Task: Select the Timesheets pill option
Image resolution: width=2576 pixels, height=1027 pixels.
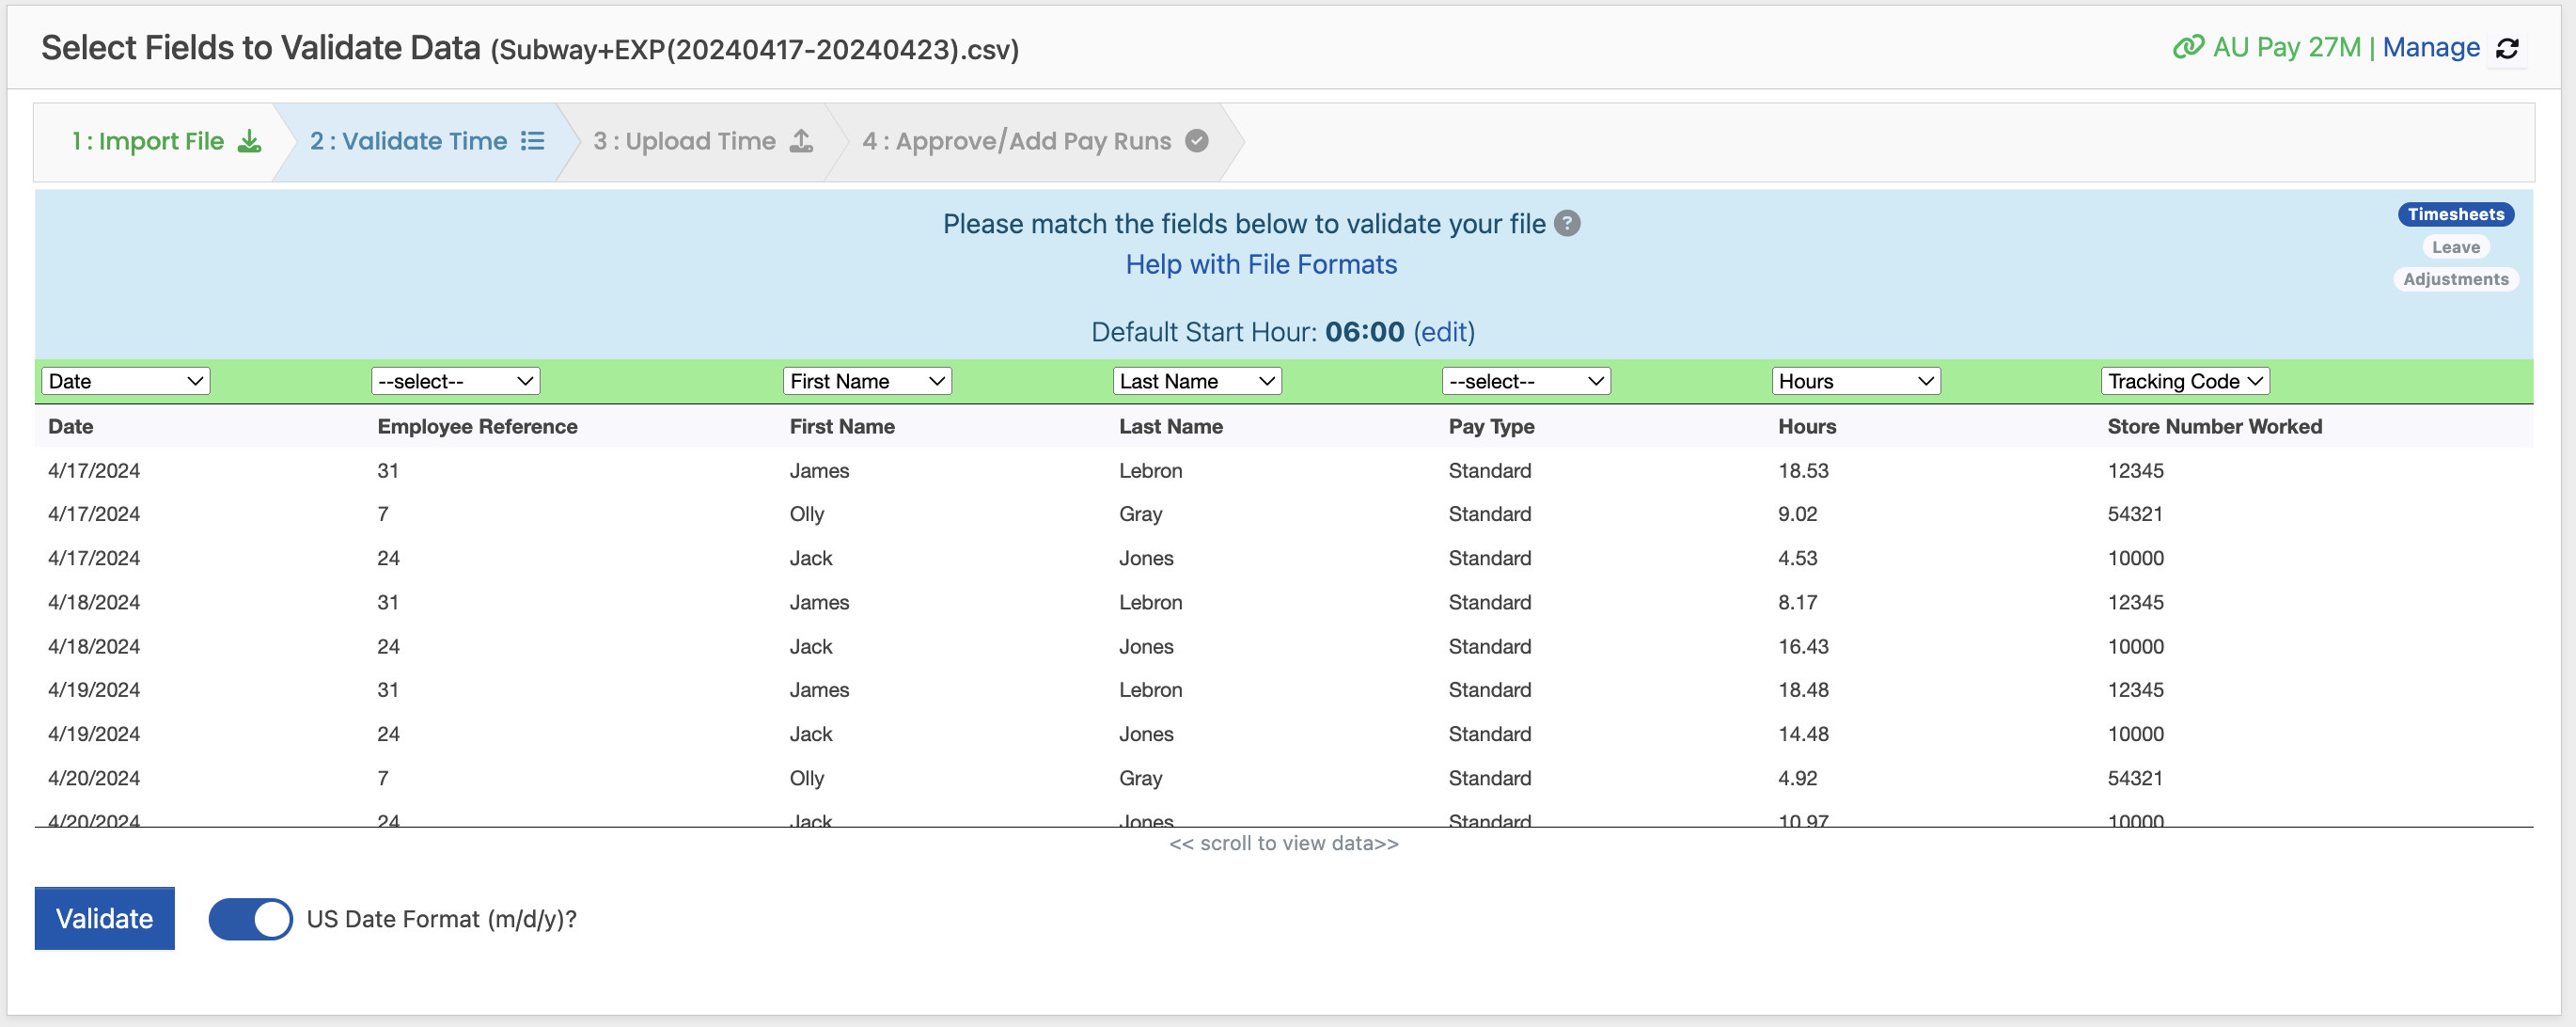Action: point(2455,214)
